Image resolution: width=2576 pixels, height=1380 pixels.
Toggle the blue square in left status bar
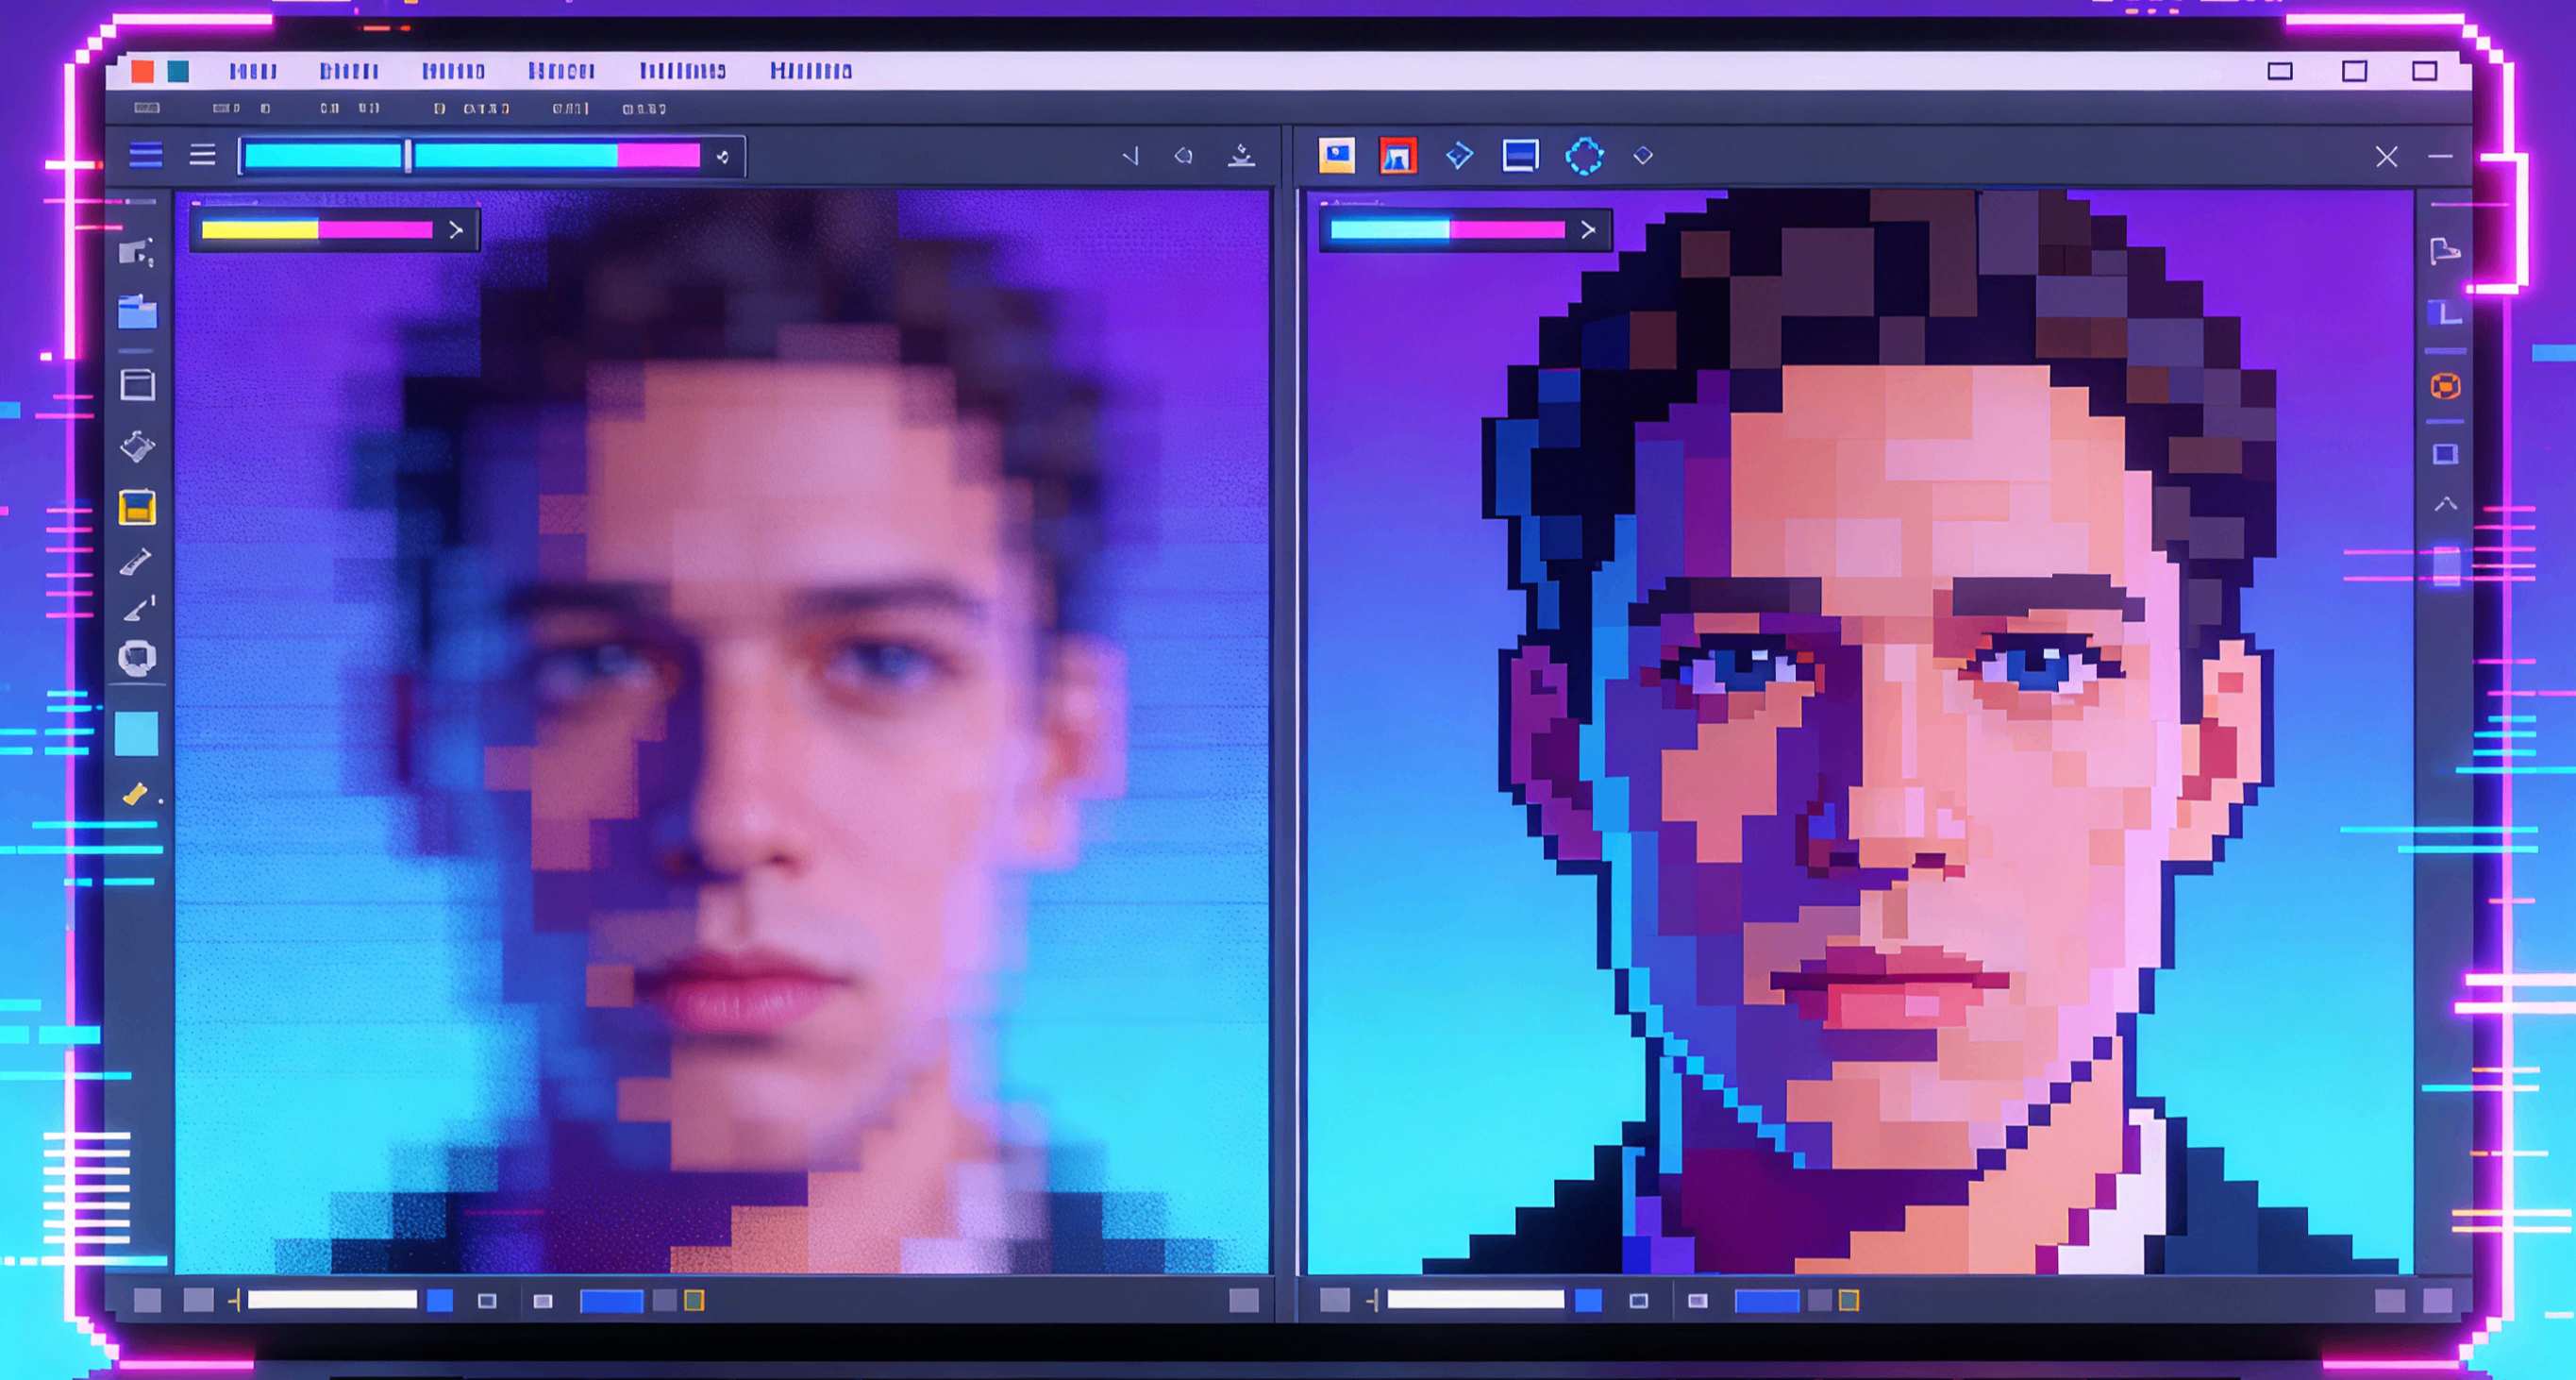440,1300
